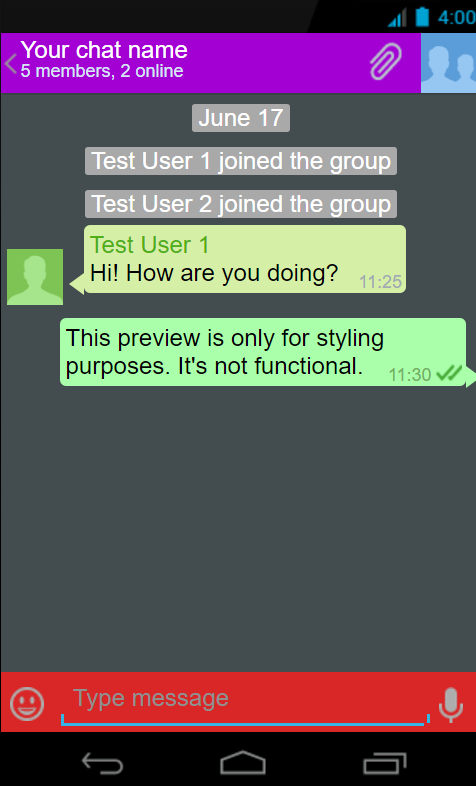
Task: Tap the Android home navigation button
Action: point(243,762)
